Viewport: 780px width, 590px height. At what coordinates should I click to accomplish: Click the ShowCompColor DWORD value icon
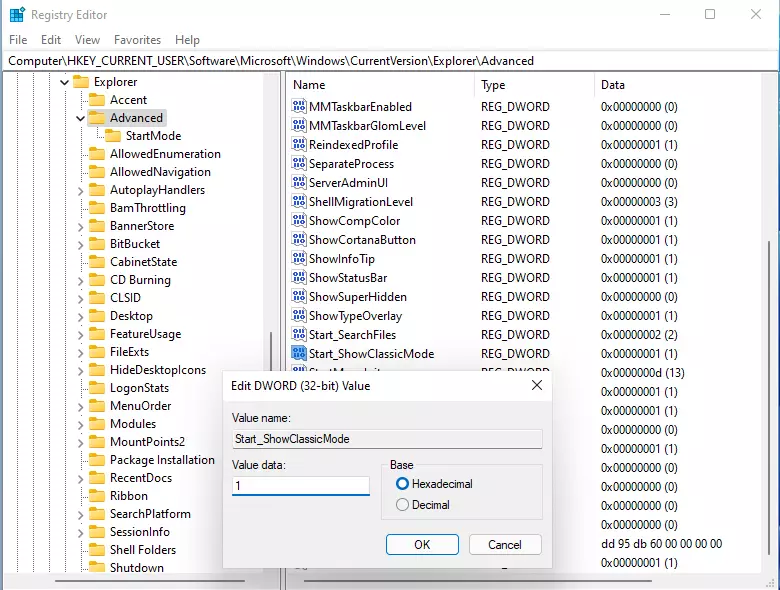pos(298,220)
